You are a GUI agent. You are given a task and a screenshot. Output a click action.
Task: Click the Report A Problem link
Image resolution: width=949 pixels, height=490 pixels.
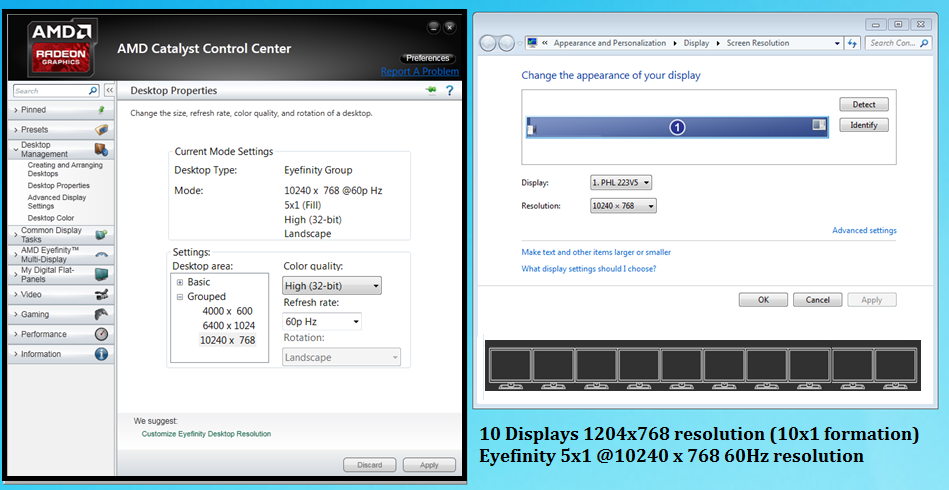420,71
